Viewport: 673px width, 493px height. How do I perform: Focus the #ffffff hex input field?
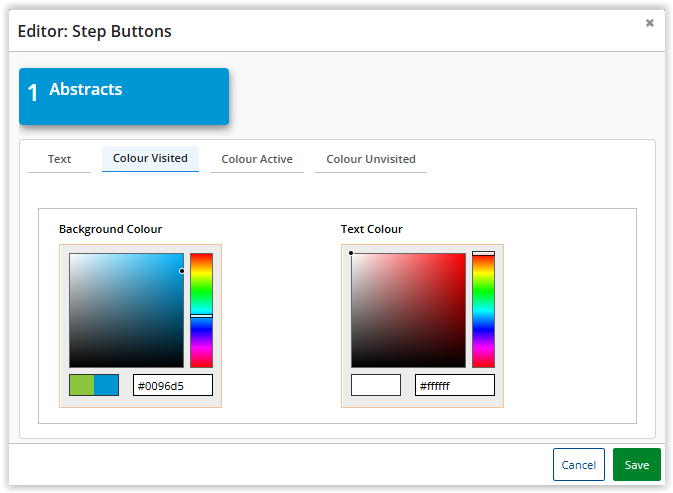pos(454,385)
